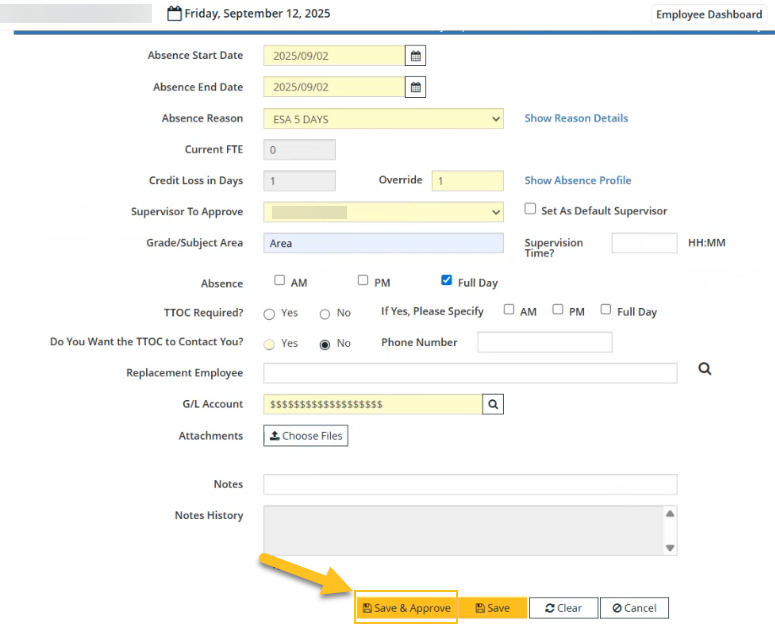Check the Absence AM checkbox
Image resolution: width=775 pixels, height=627 pixels.
[x=279, y=280]
